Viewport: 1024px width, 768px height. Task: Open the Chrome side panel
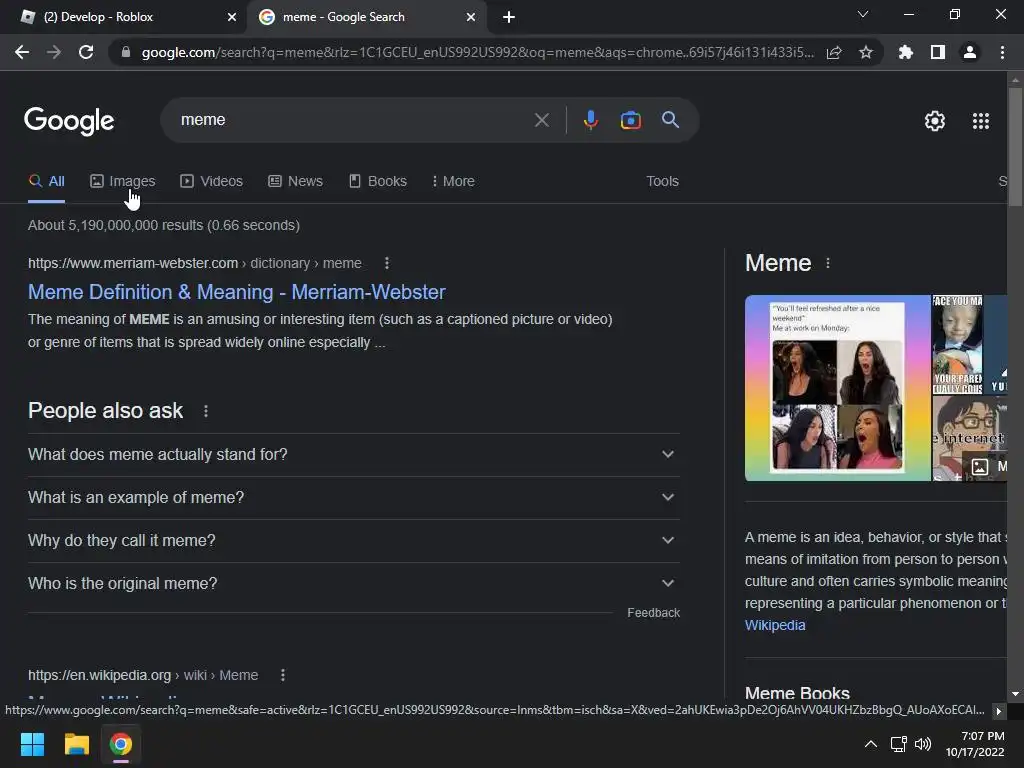point(938,52)
